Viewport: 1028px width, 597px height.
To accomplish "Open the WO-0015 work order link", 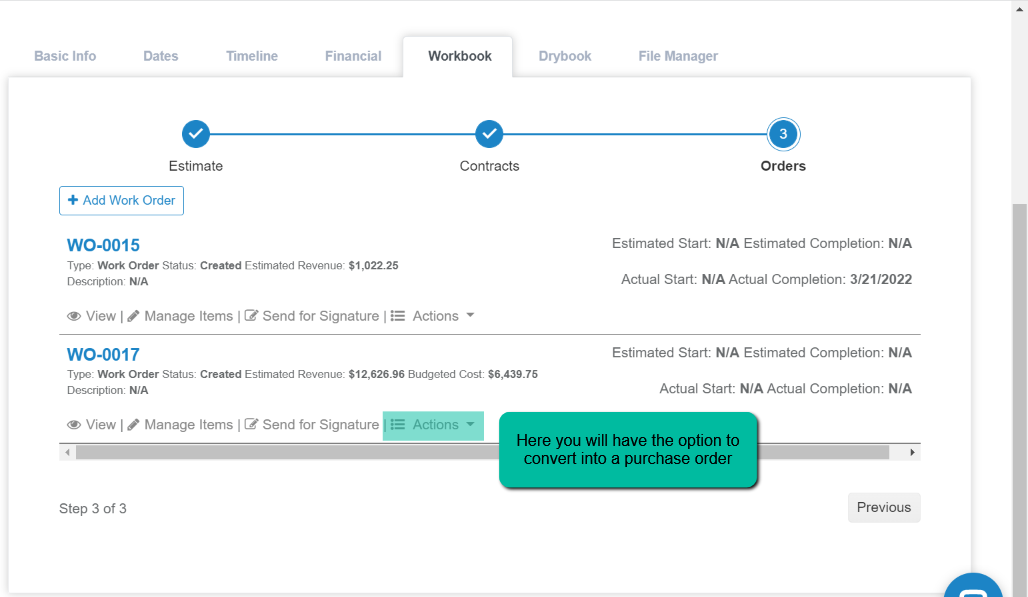I will [x=103, y=245].
